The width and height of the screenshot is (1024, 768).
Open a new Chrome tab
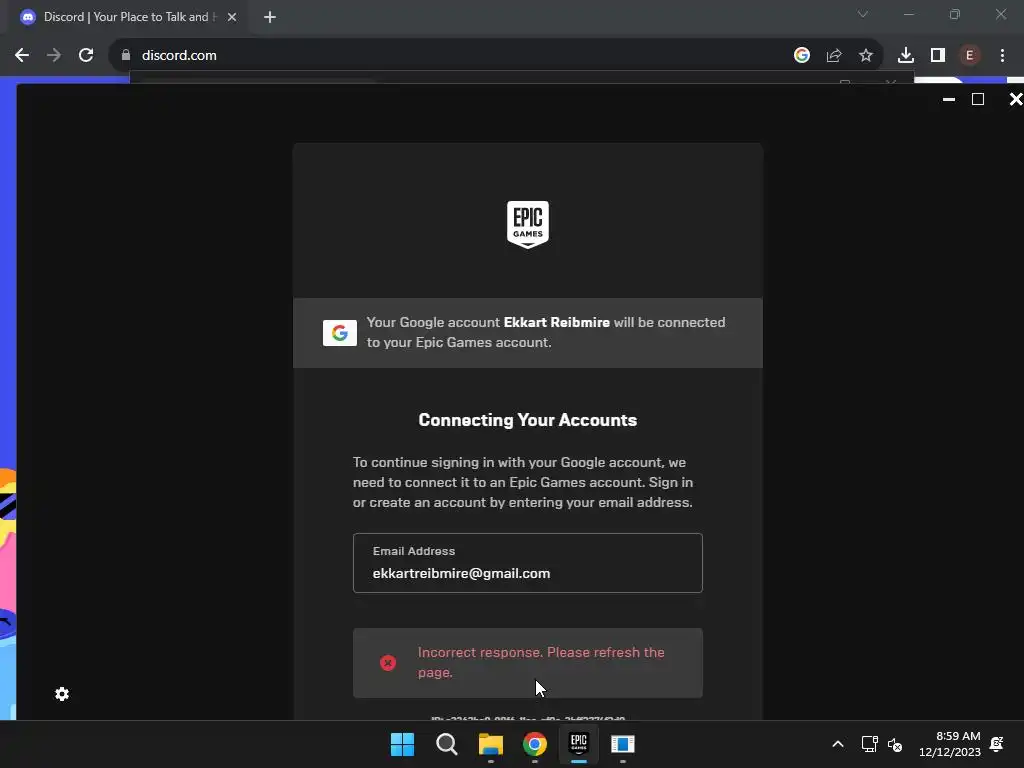270,17
